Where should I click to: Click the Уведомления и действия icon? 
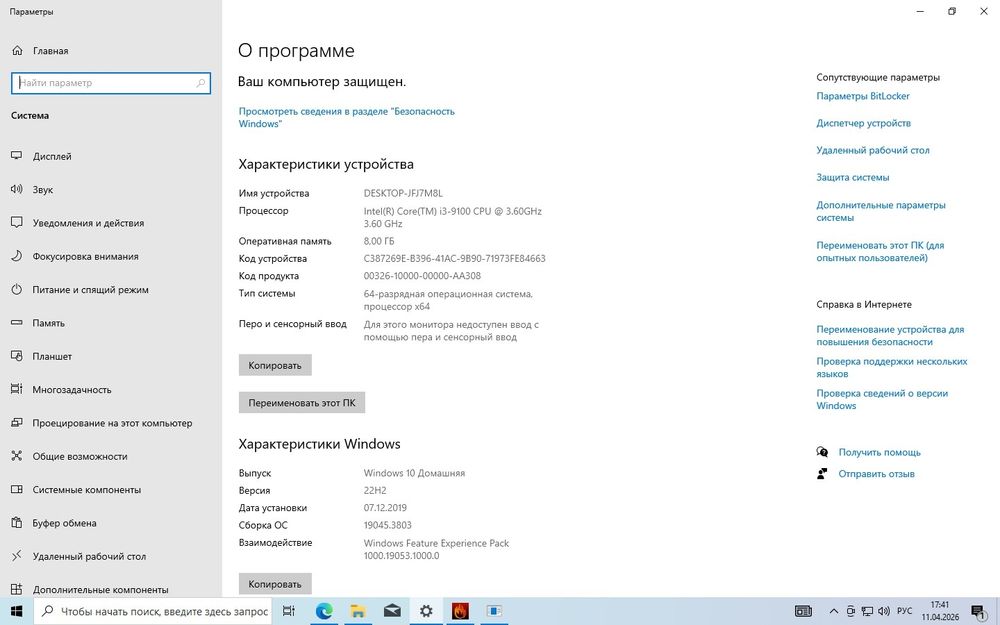pos(17,223)
